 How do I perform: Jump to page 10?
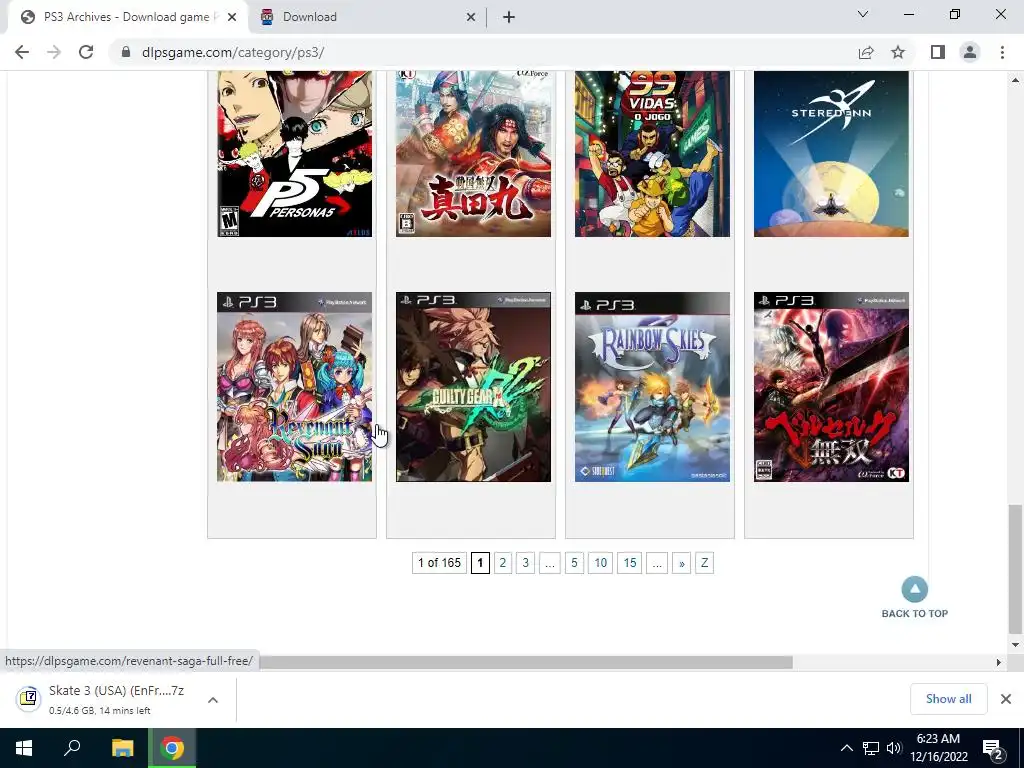(x=601, y=563)
